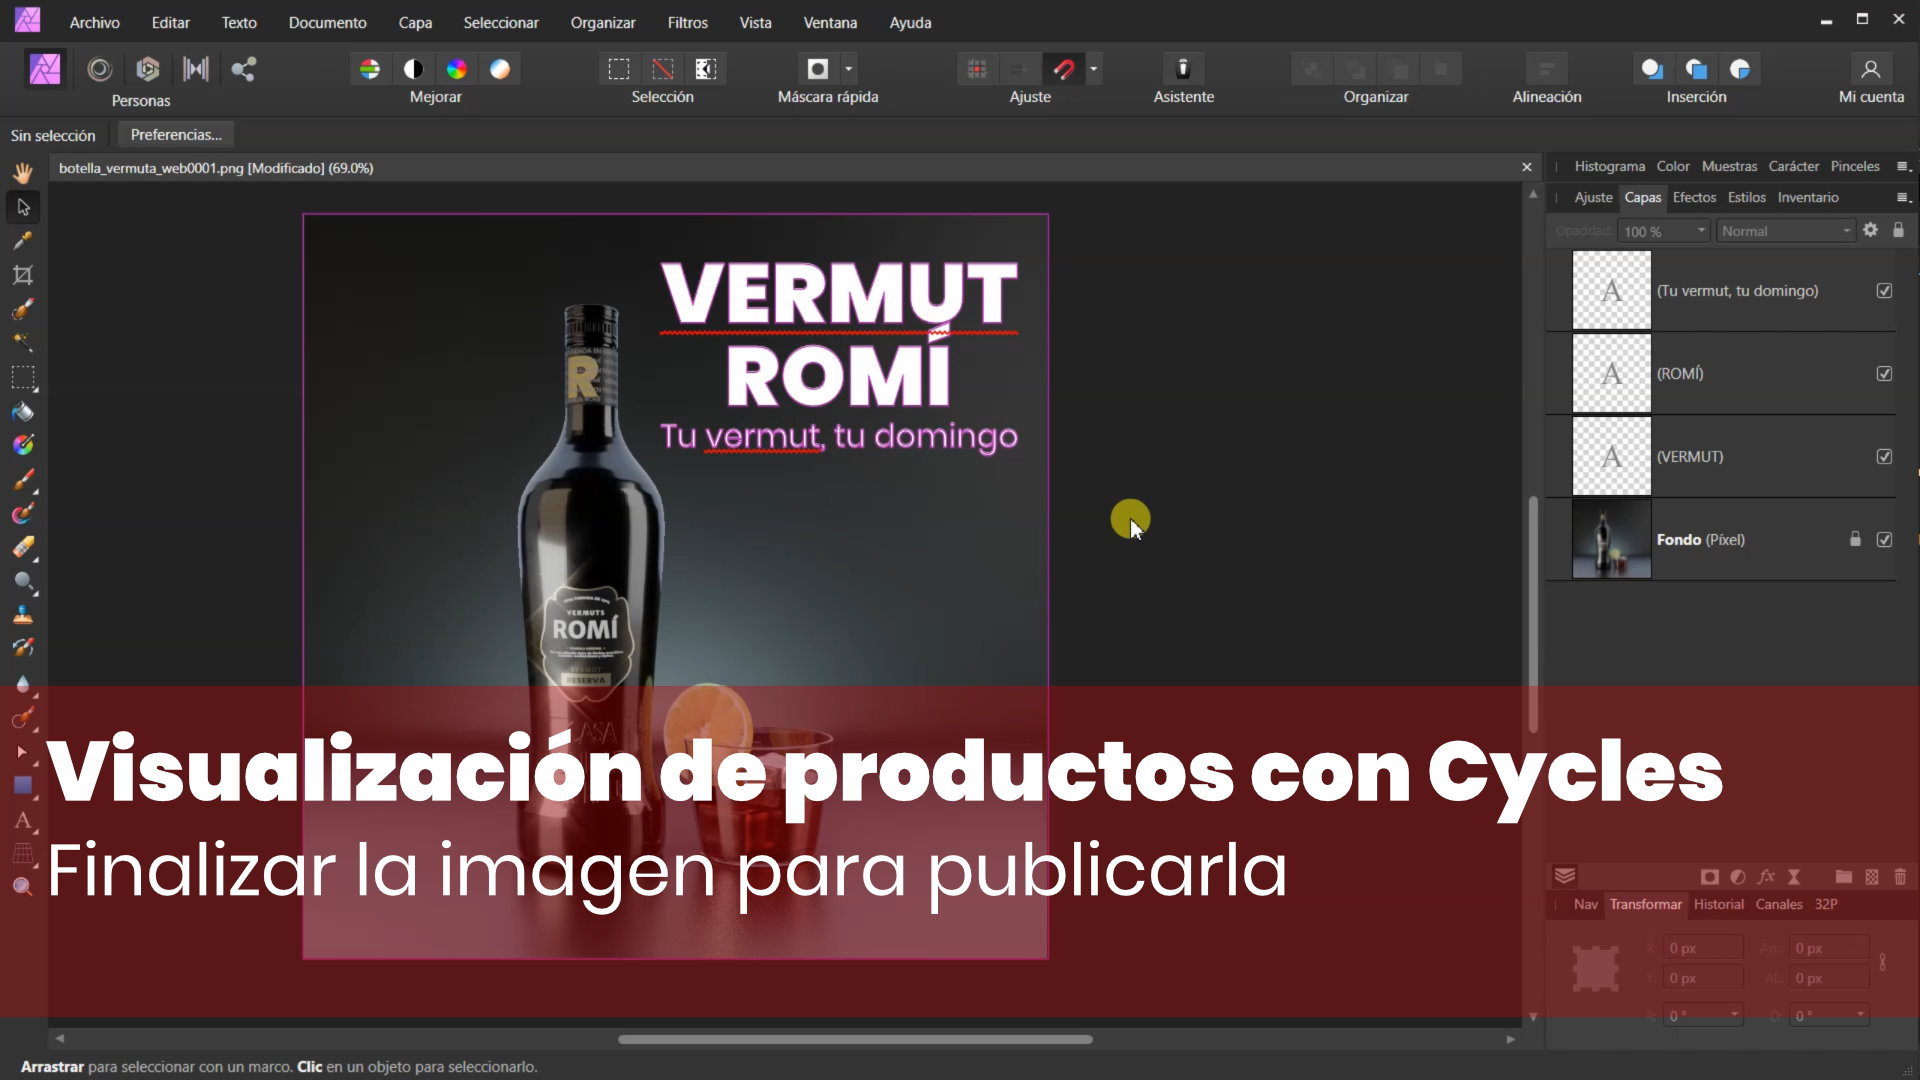Viewport: 1920px width, 1080px height.
Task: Select the Move tool arrow
Action: pos(23,207)
